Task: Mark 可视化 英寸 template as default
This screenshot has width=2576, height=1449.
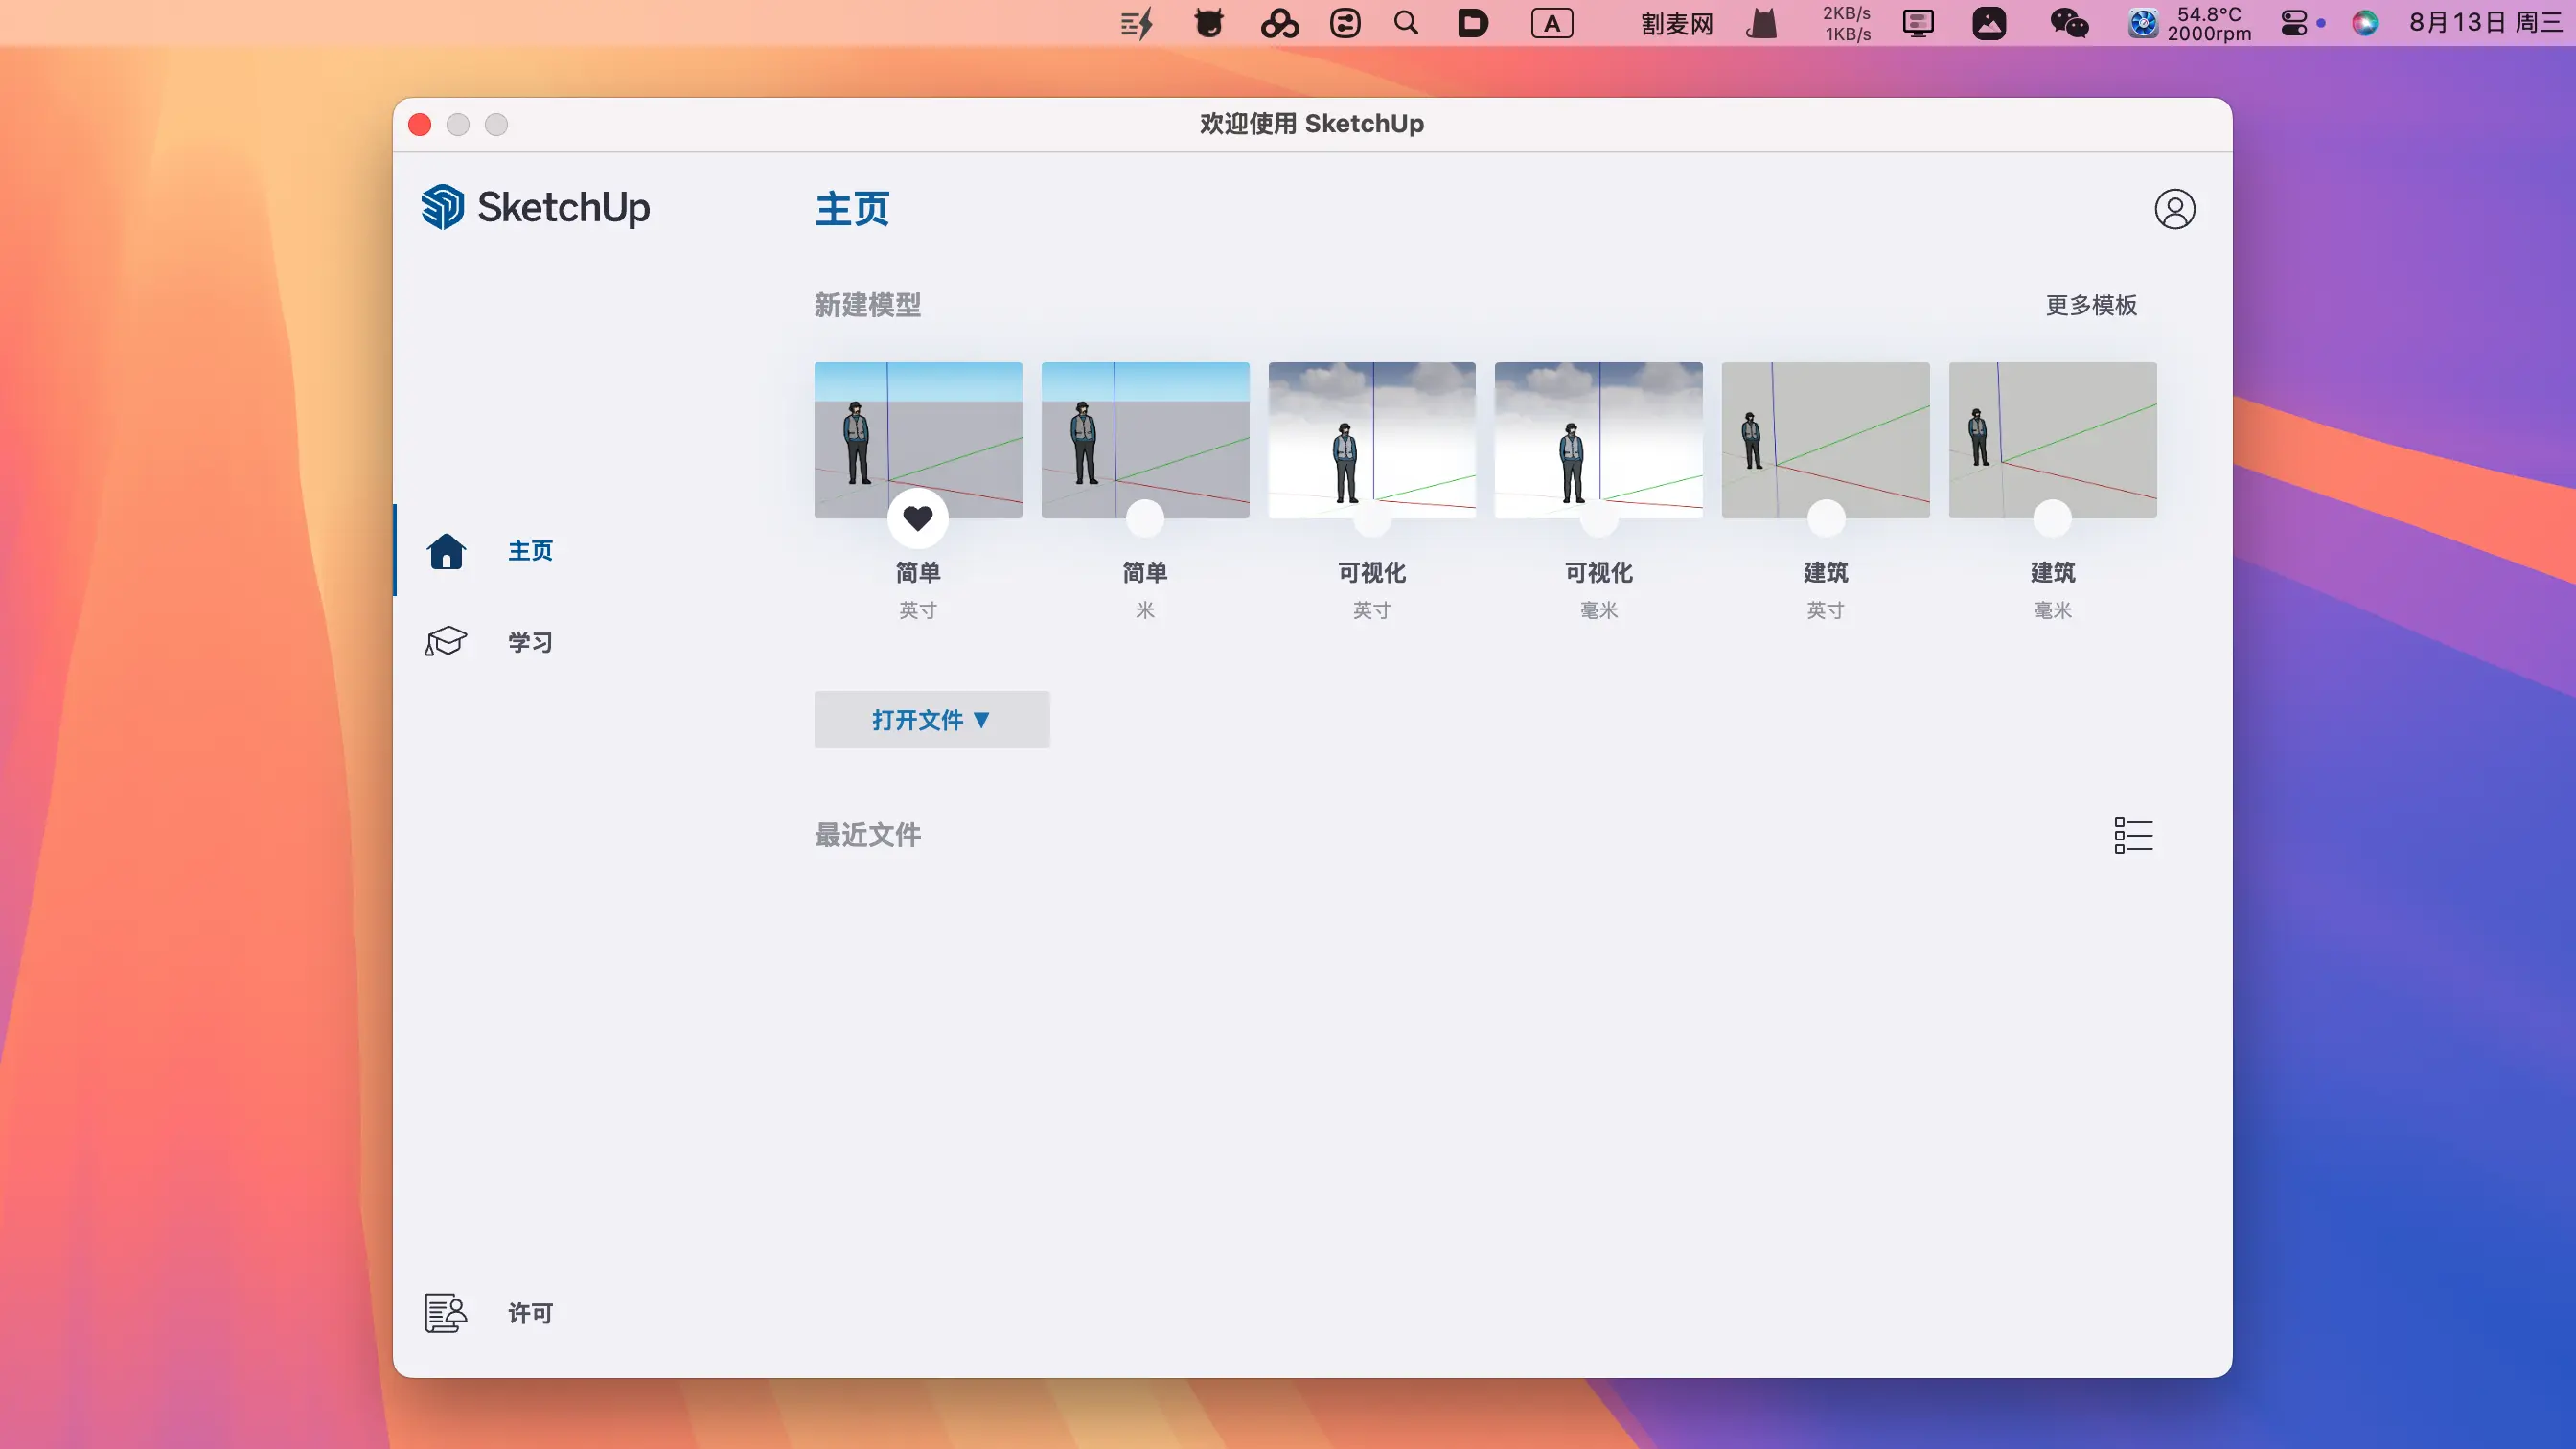Action: 1372,518
